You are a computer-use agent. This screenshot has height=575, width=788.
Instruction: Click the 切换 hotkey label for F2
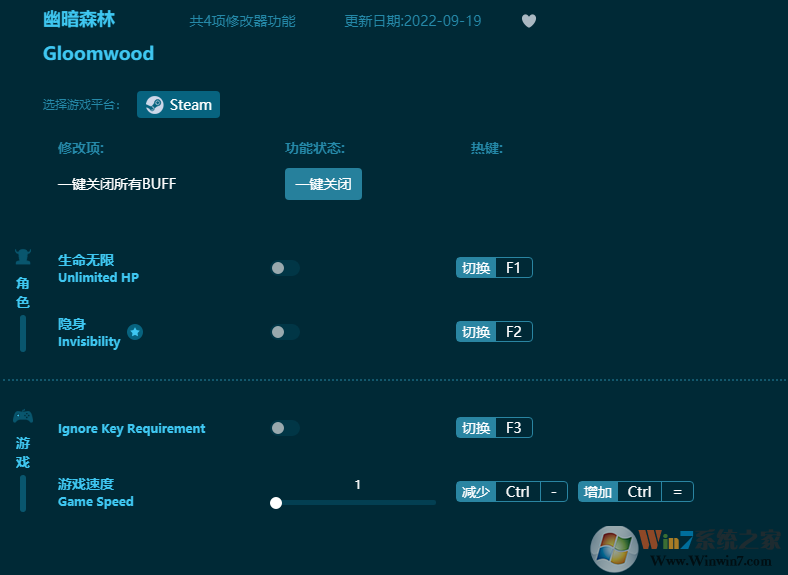pyautogui.click(x=476, y=332)
